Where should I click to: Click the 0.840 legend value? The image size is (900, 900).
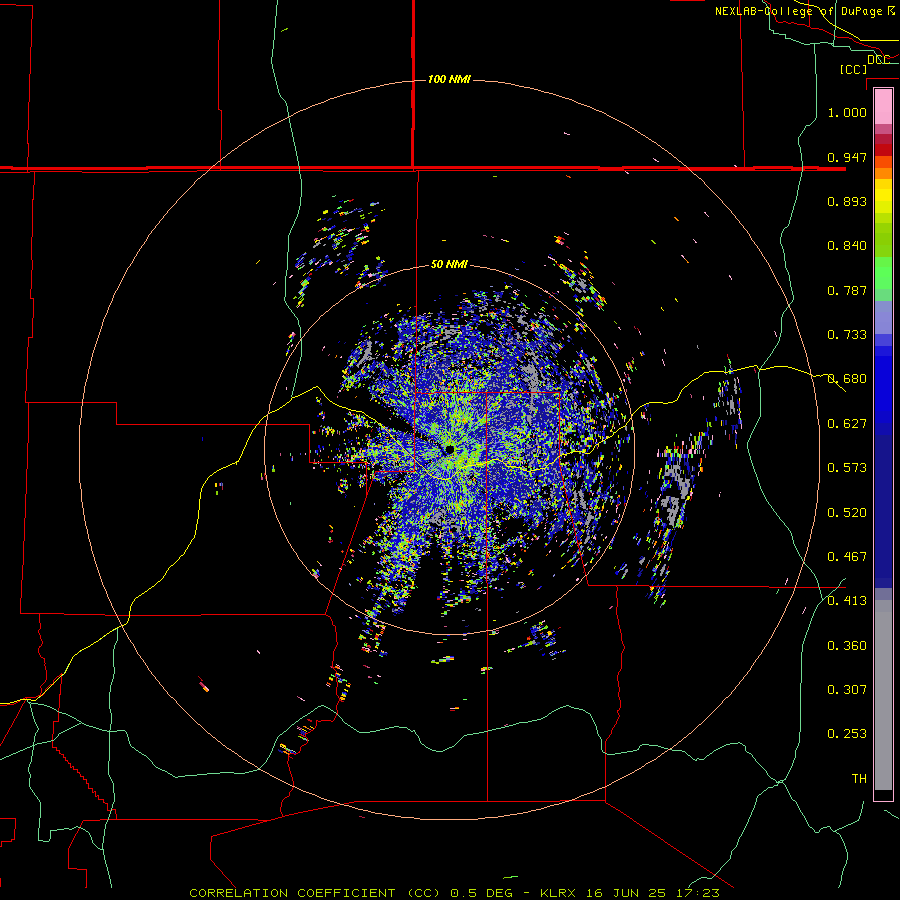pyautogui.click(x=847, y=246)
